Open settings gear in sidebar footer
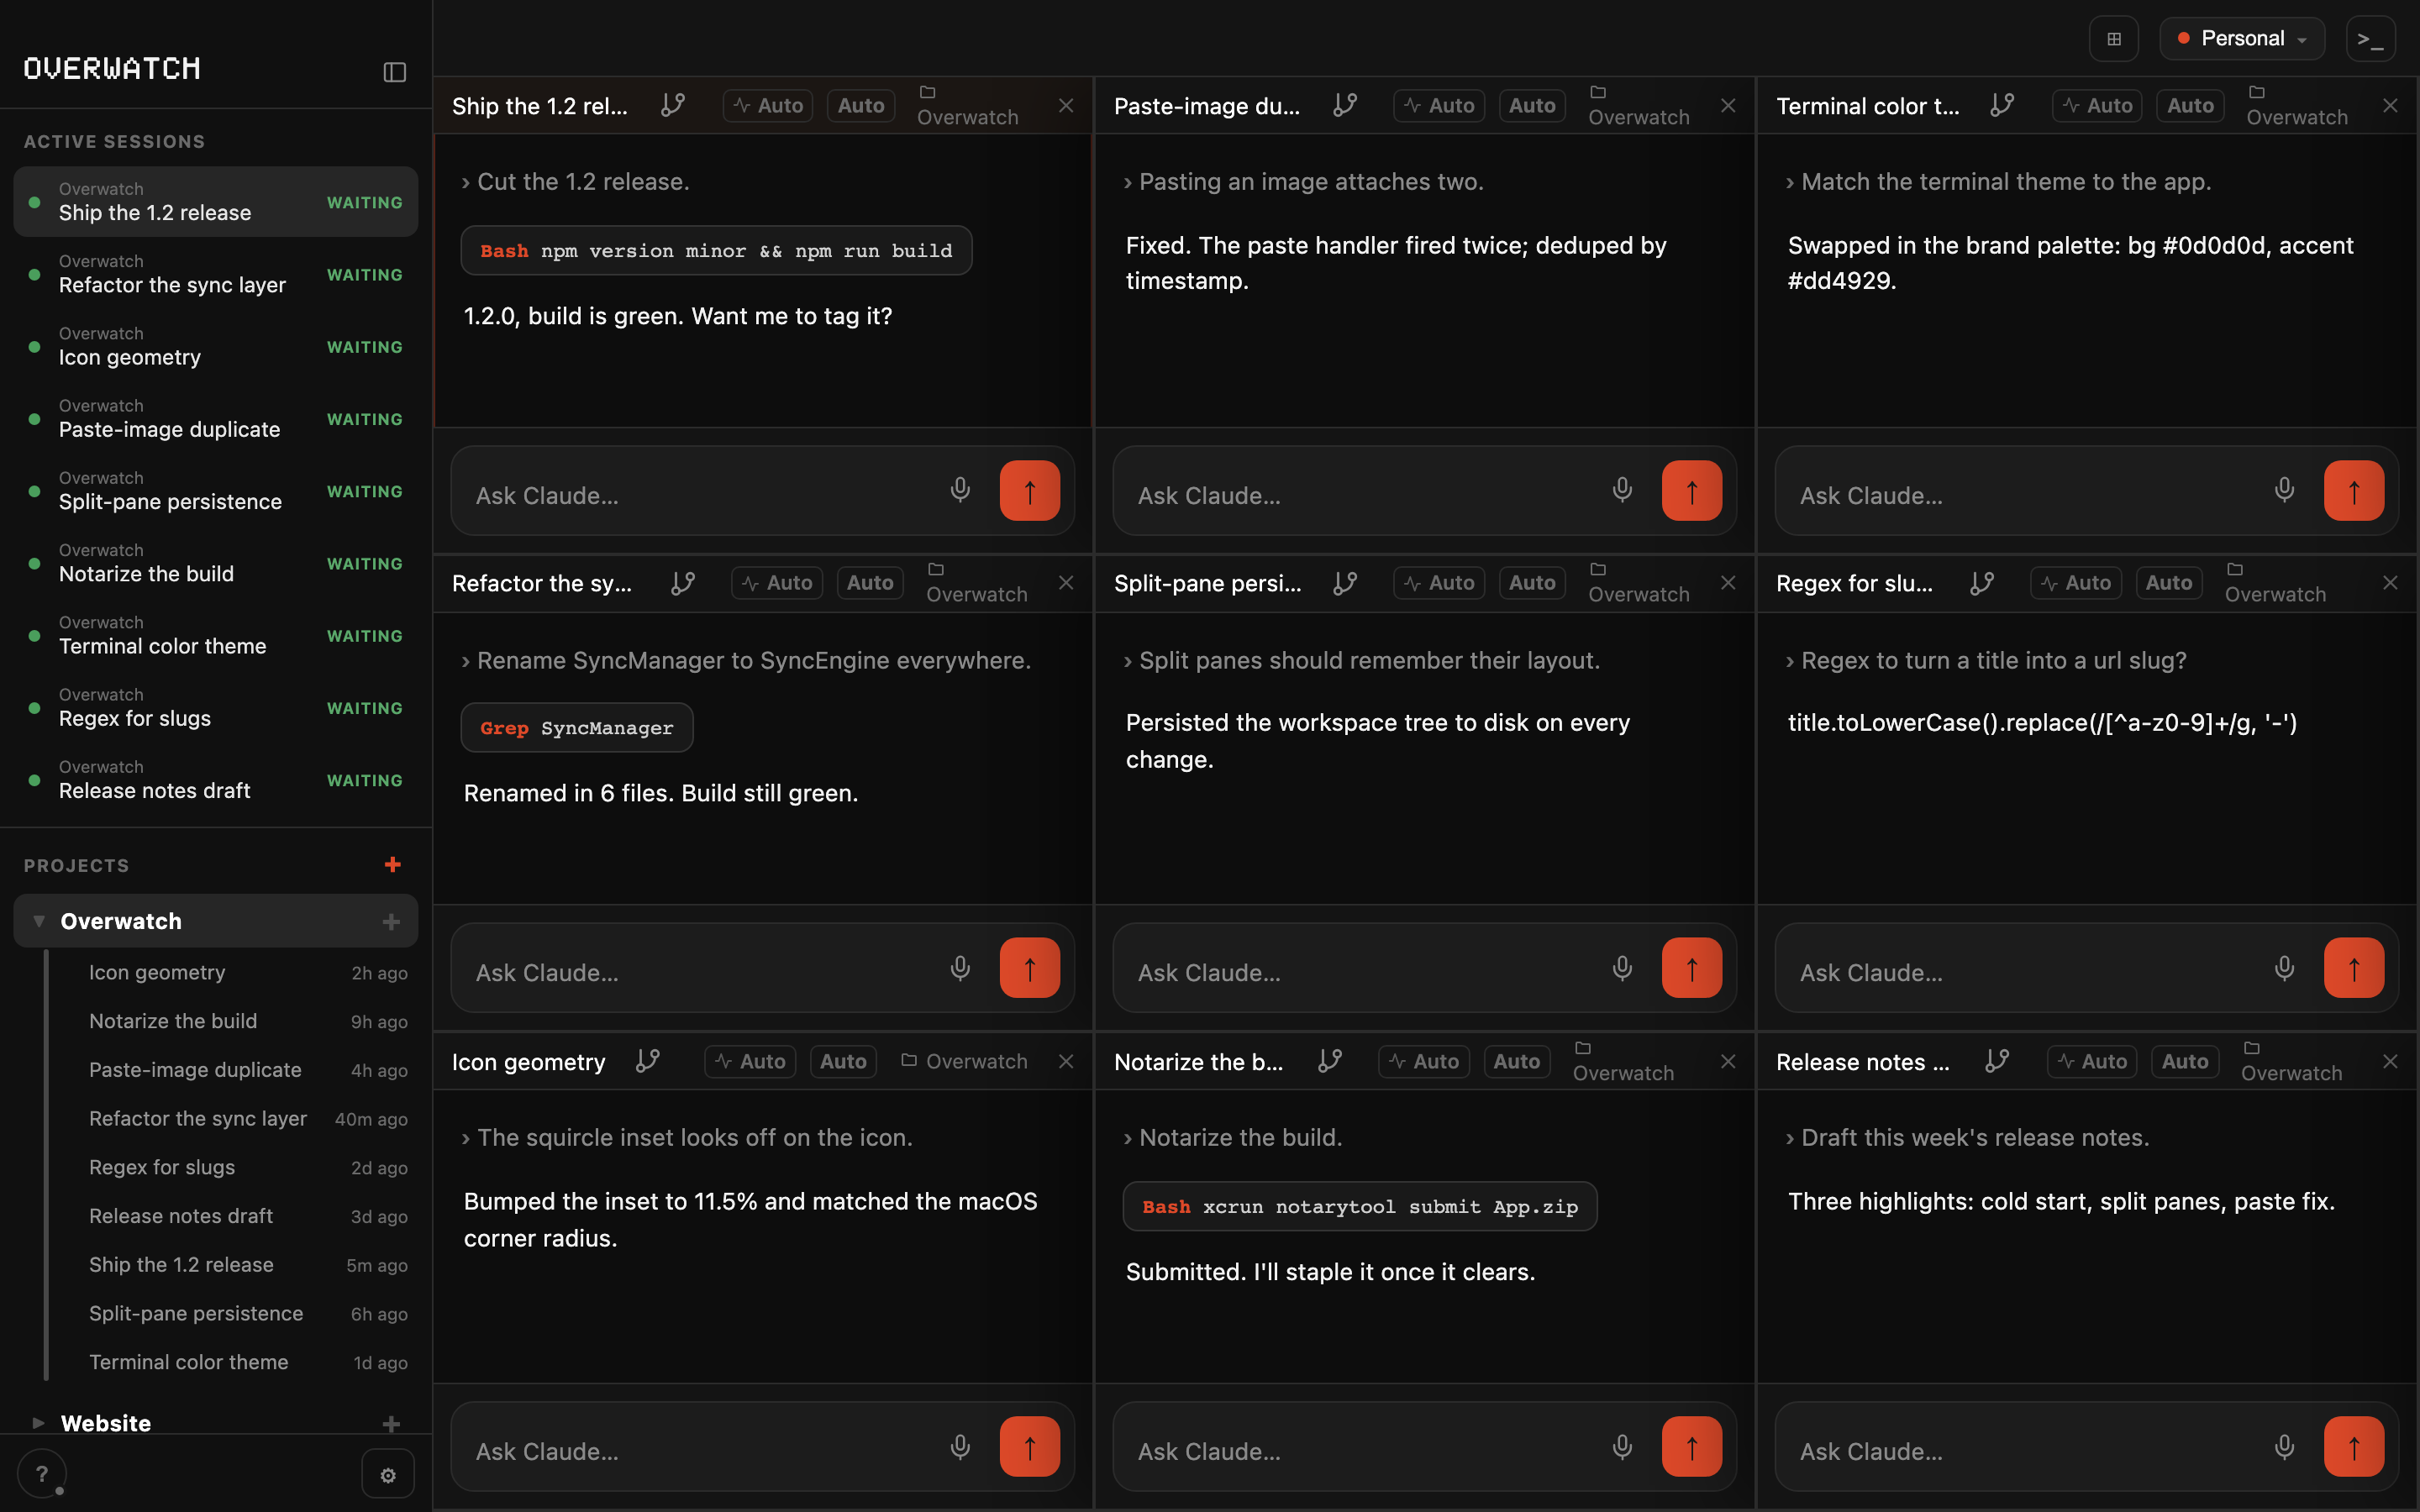This screenshot has width=2420, height=1512. (388, 1475)
